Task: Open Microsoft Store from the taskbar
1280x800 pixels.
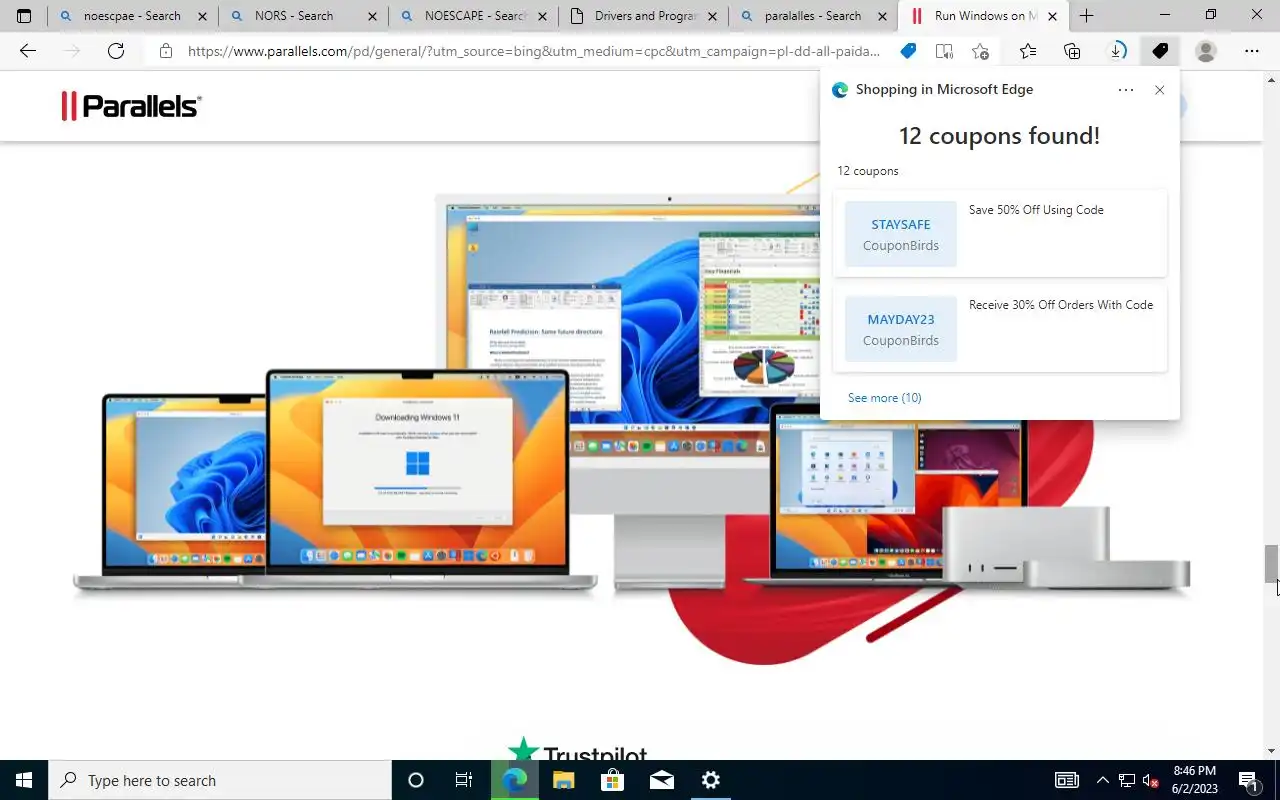Action: tap(612, 780)
